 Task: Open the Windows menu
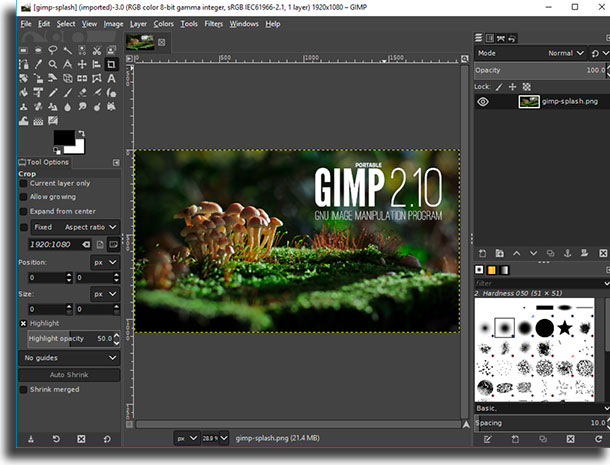pos(244,24)
